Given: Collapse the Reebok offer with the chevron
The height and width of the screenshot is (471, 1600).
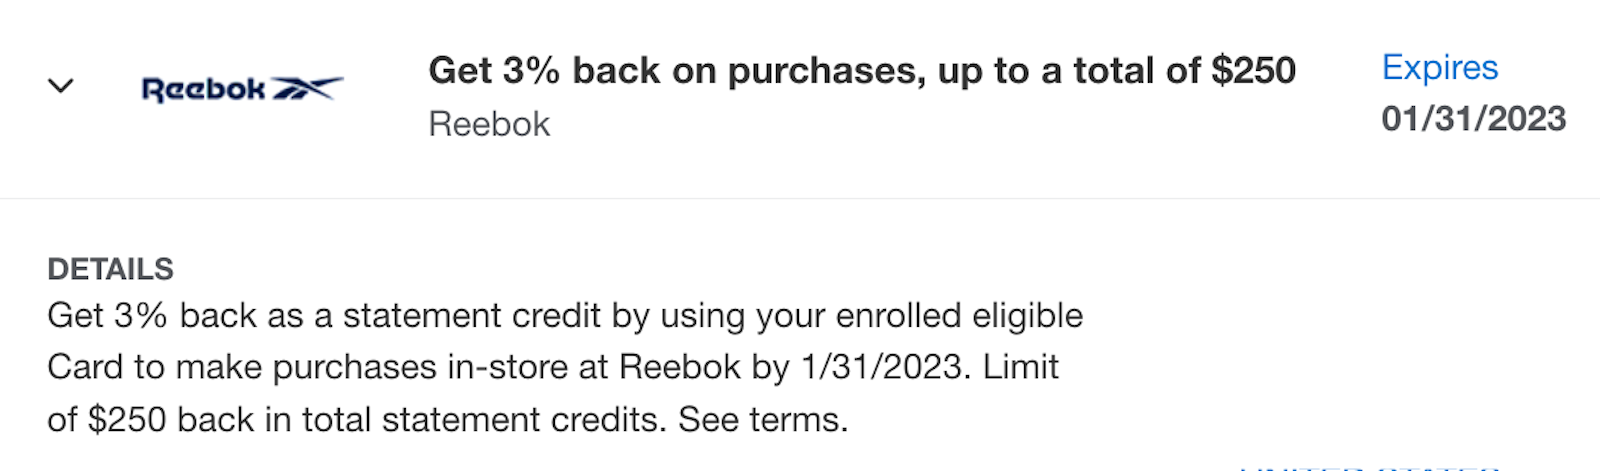Looking at the screenshot, I should pos(61,86).
